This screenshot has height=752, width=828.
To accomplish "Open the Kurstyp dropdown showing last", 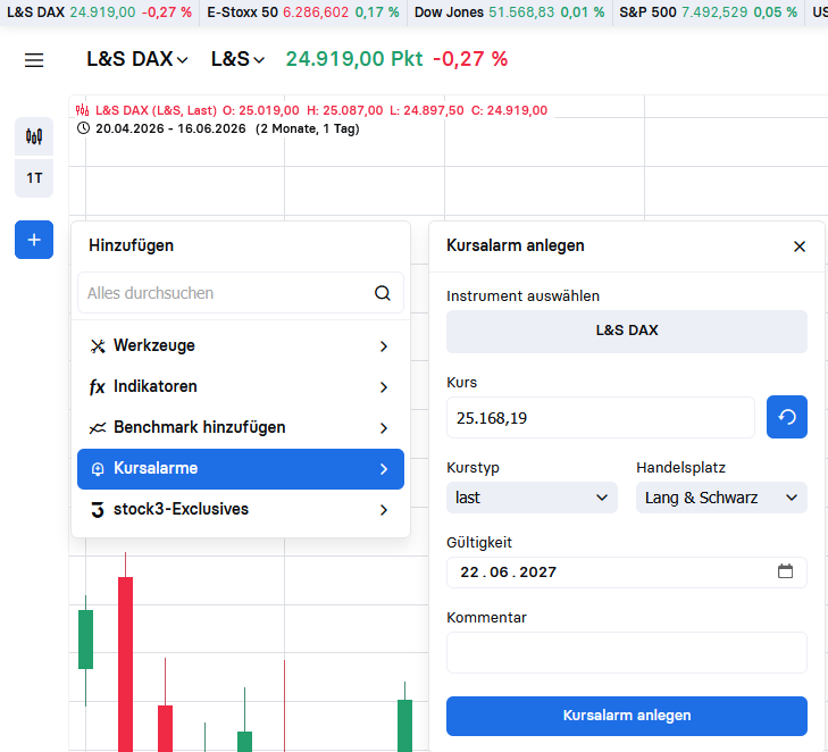I will 532,497.
